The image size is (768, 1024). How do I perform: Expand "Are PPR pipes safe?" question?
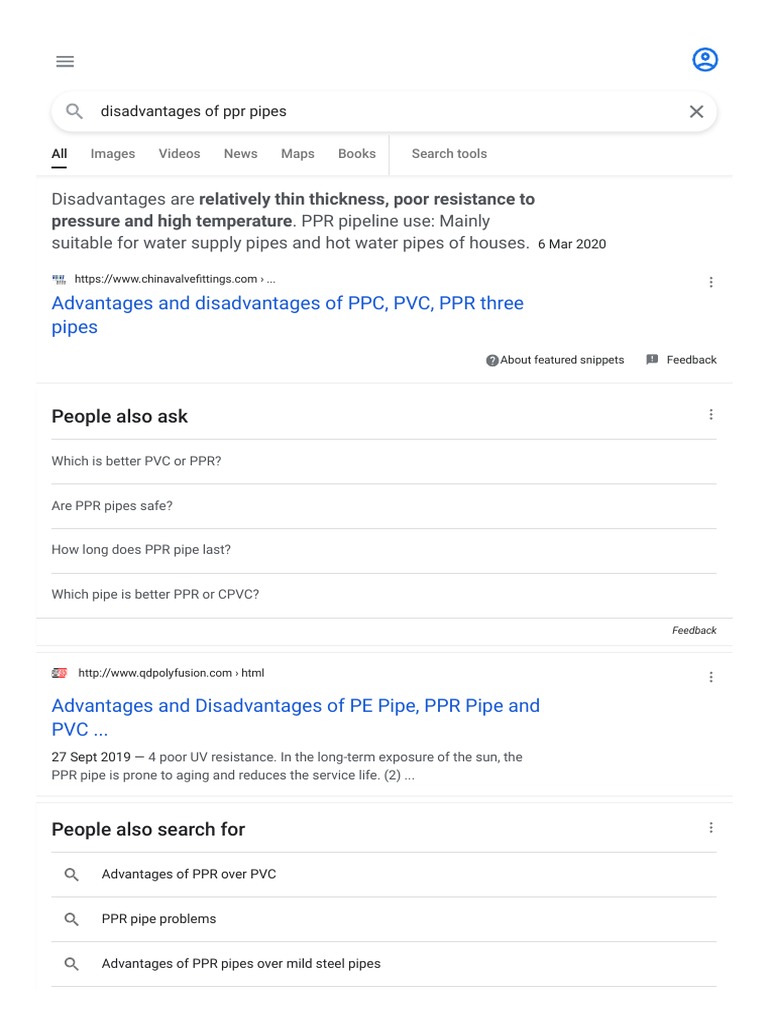point(112,506)
